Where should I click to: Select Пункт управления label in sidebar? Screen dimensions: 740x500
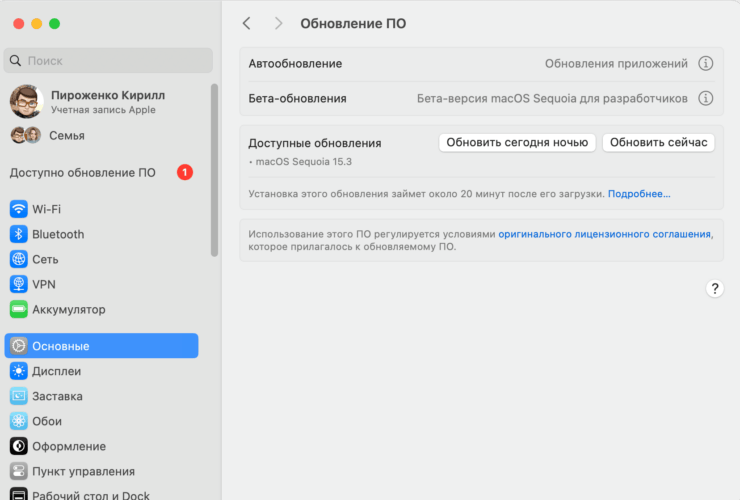[84, 471]
